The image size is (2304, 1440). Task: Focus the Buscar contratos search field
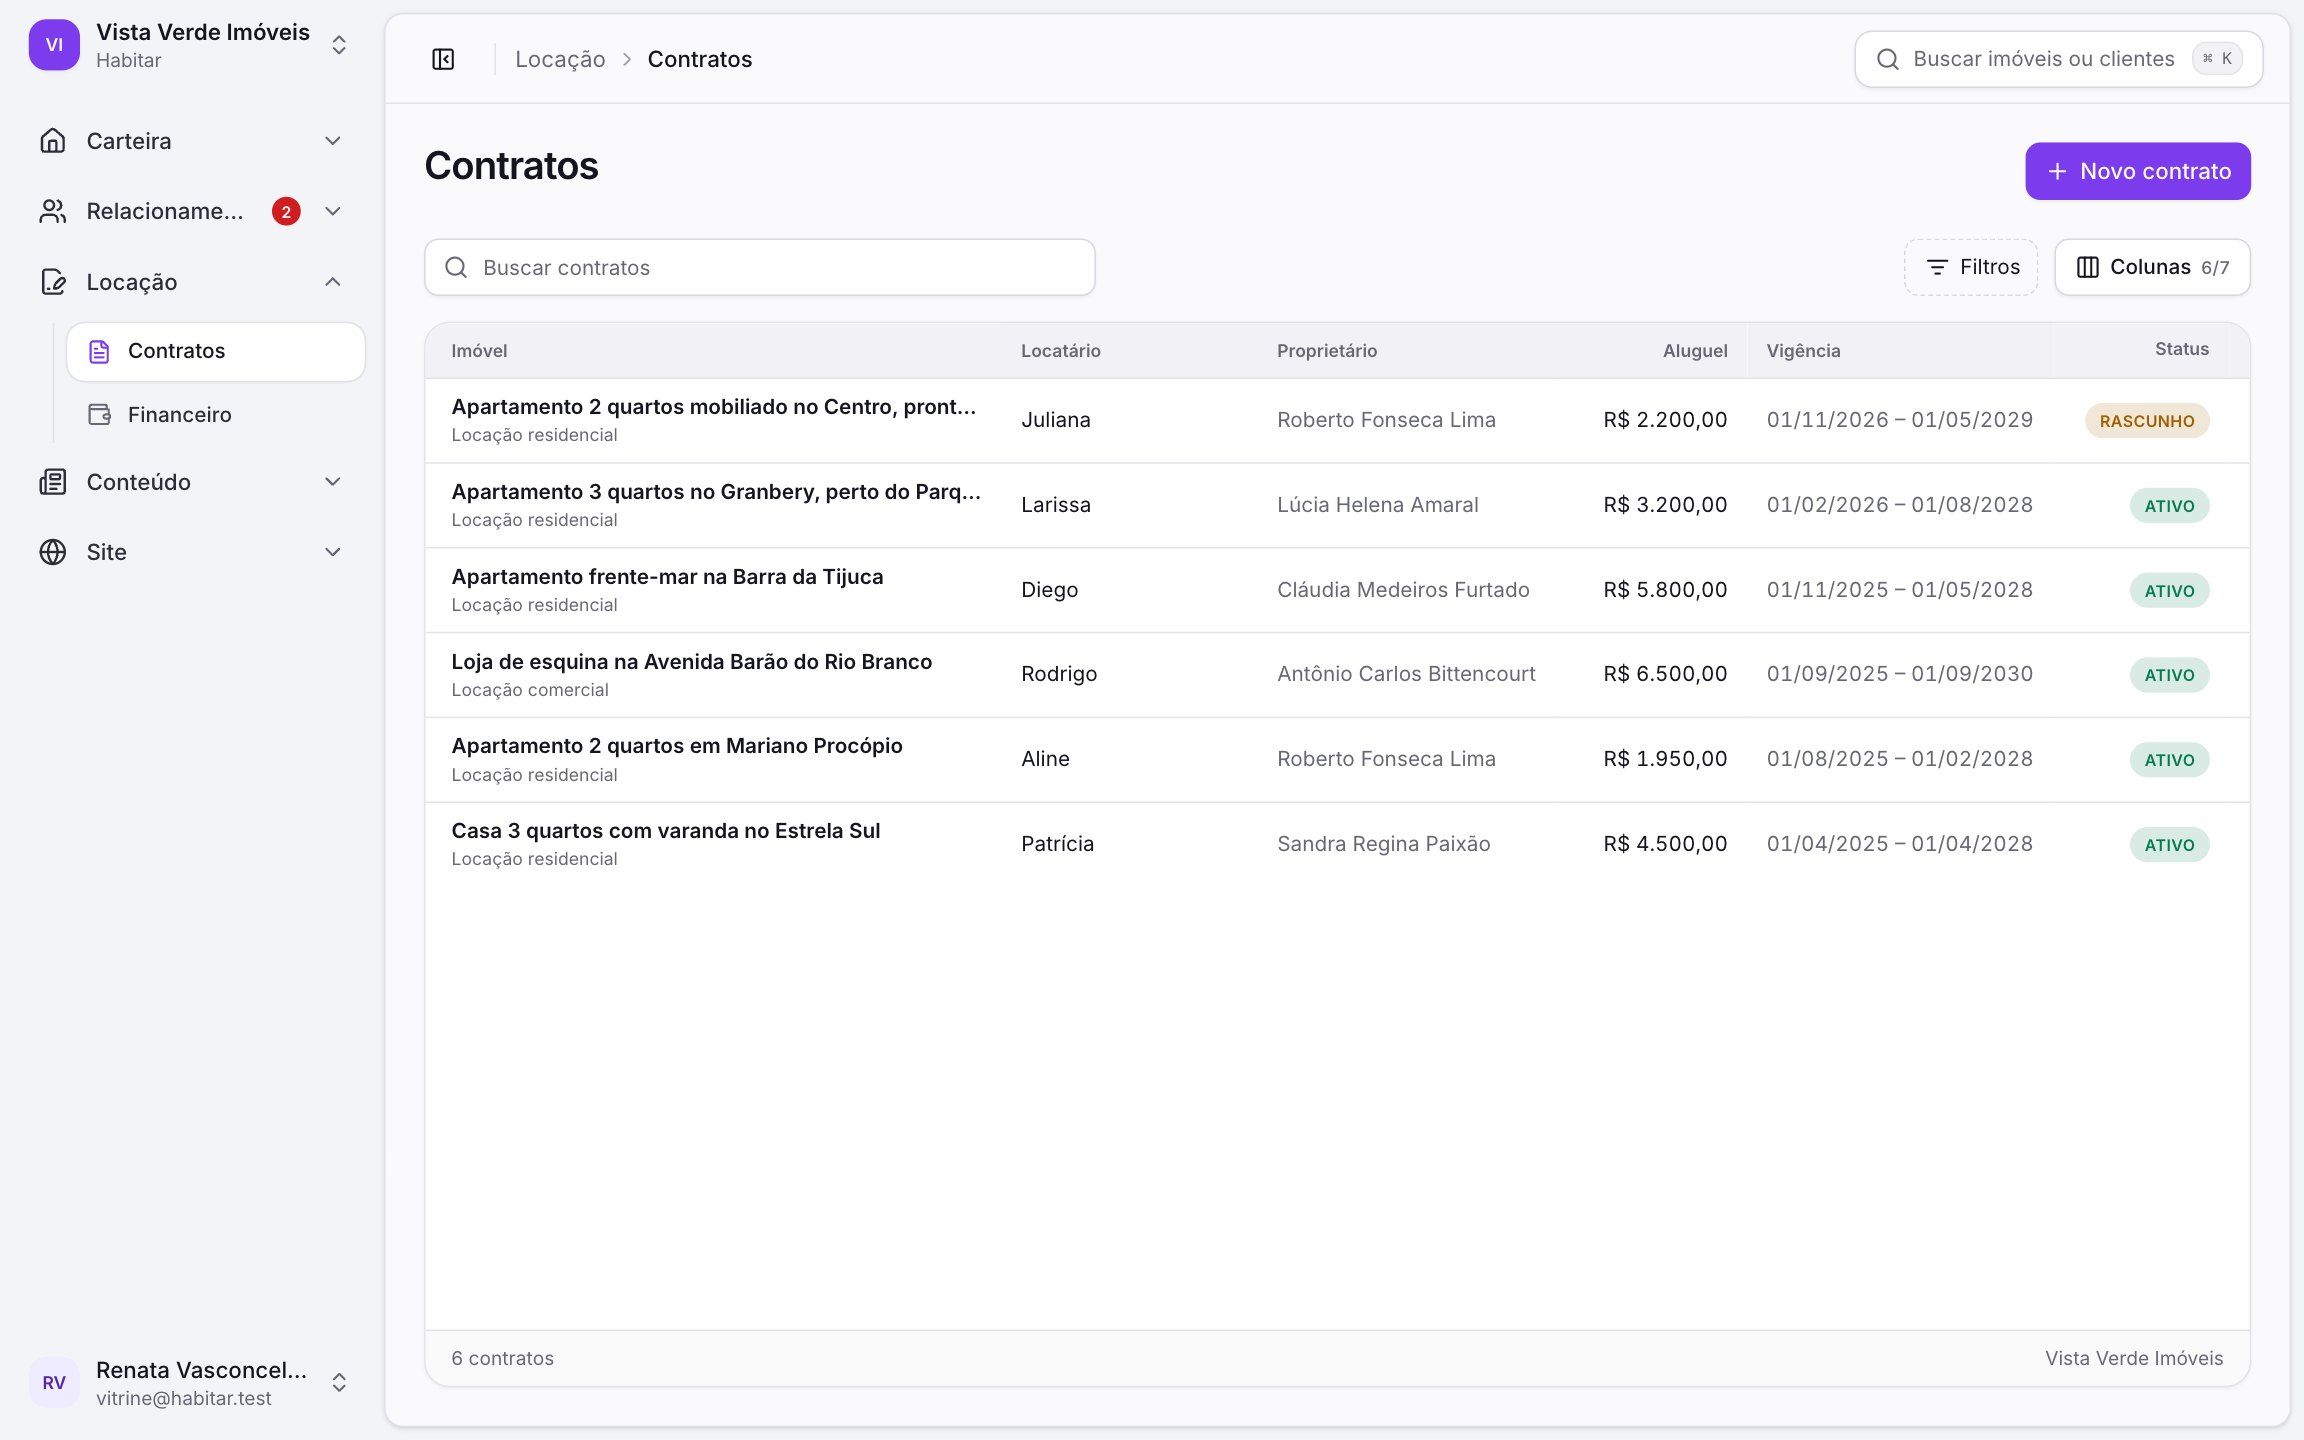760,267
